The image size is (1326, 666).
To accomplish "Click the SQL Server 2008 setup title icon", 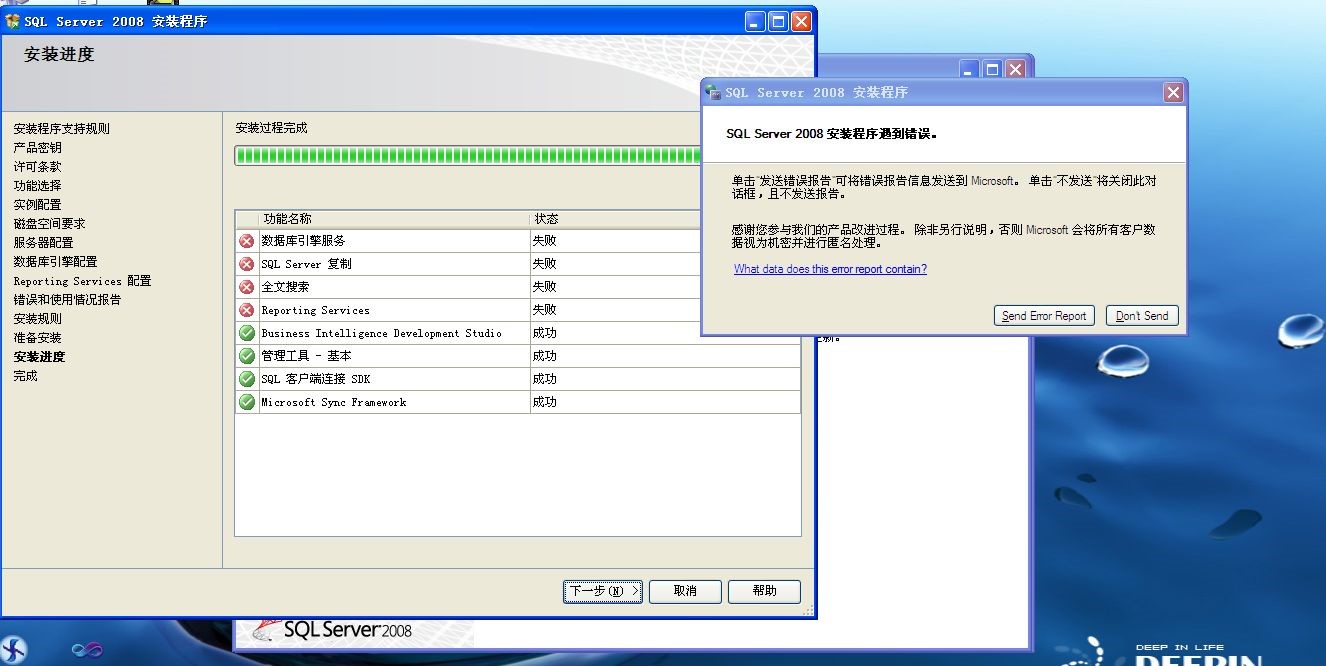I will coord(13,21).
